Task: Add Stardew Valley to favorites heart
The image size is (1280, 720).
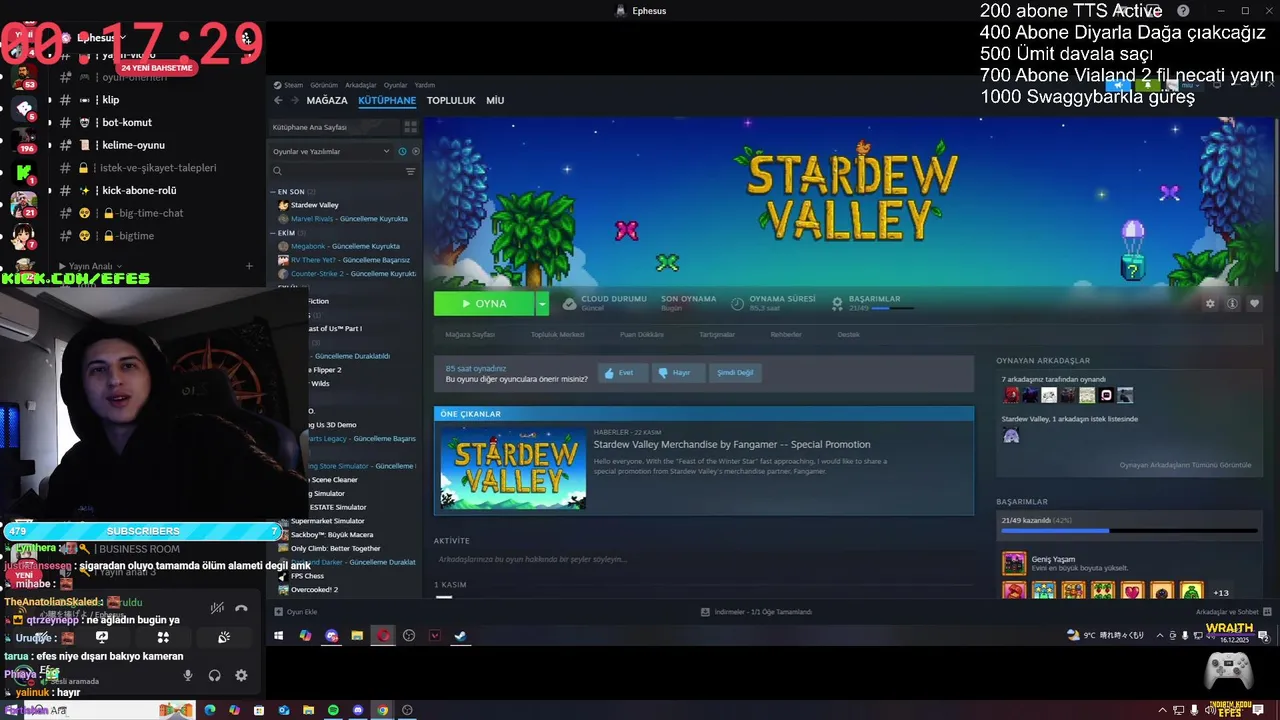Action: pyautogui.click(x=1254, y=304)
